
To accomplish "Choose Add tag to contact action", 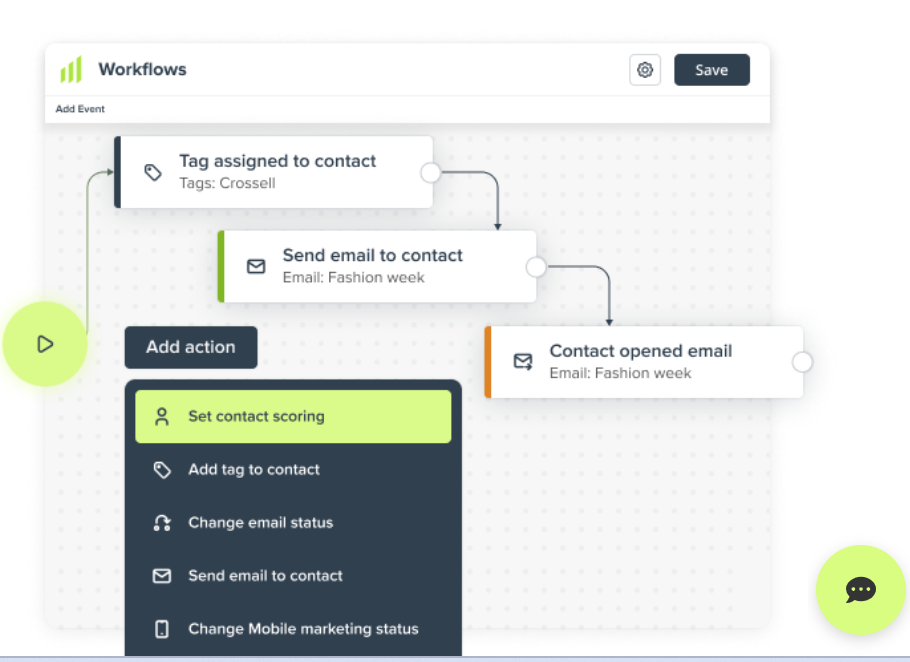I will coord(254,470).
